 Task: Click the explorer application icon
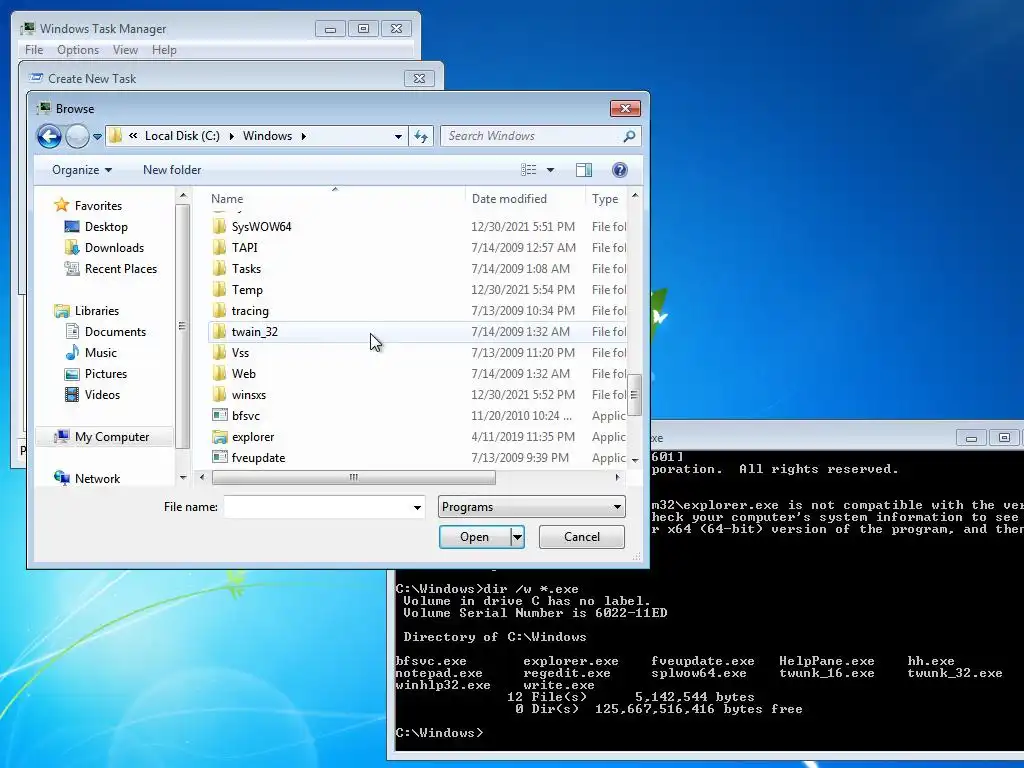pyautogui.click(x=219, y=437)
